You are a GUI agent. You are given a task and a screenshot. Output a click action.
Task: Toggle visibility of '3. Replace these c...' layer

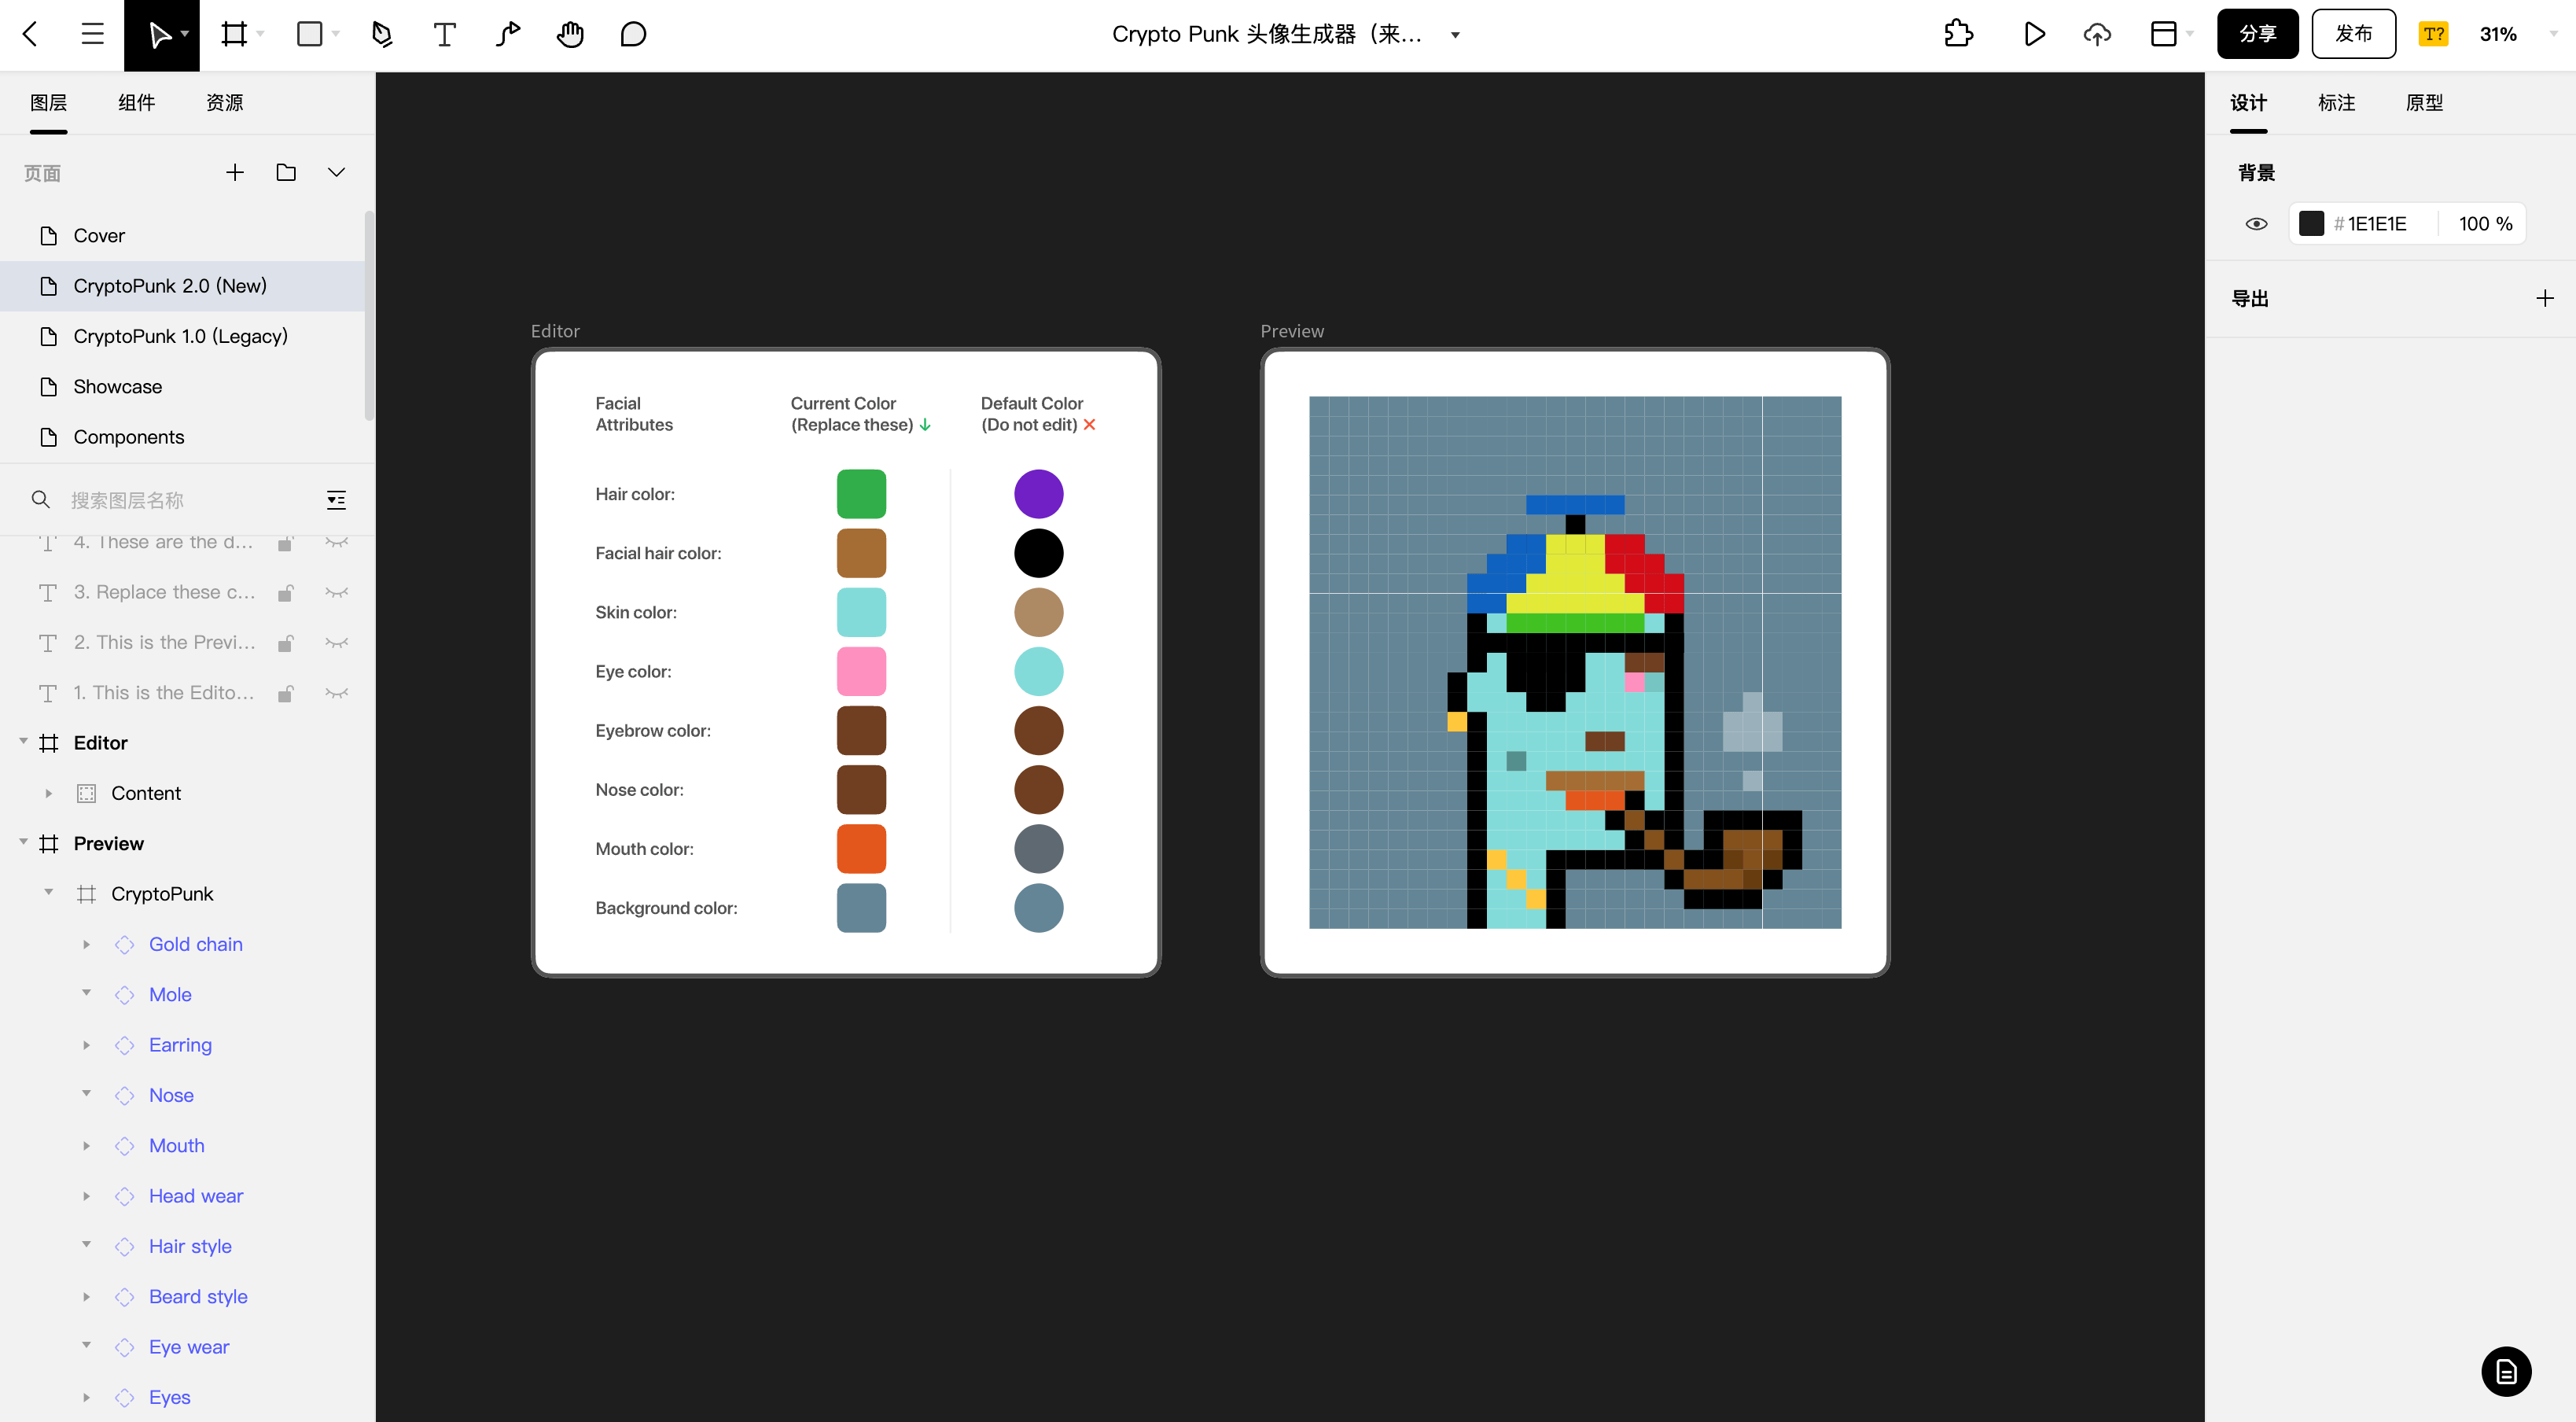tap(337, 593)
